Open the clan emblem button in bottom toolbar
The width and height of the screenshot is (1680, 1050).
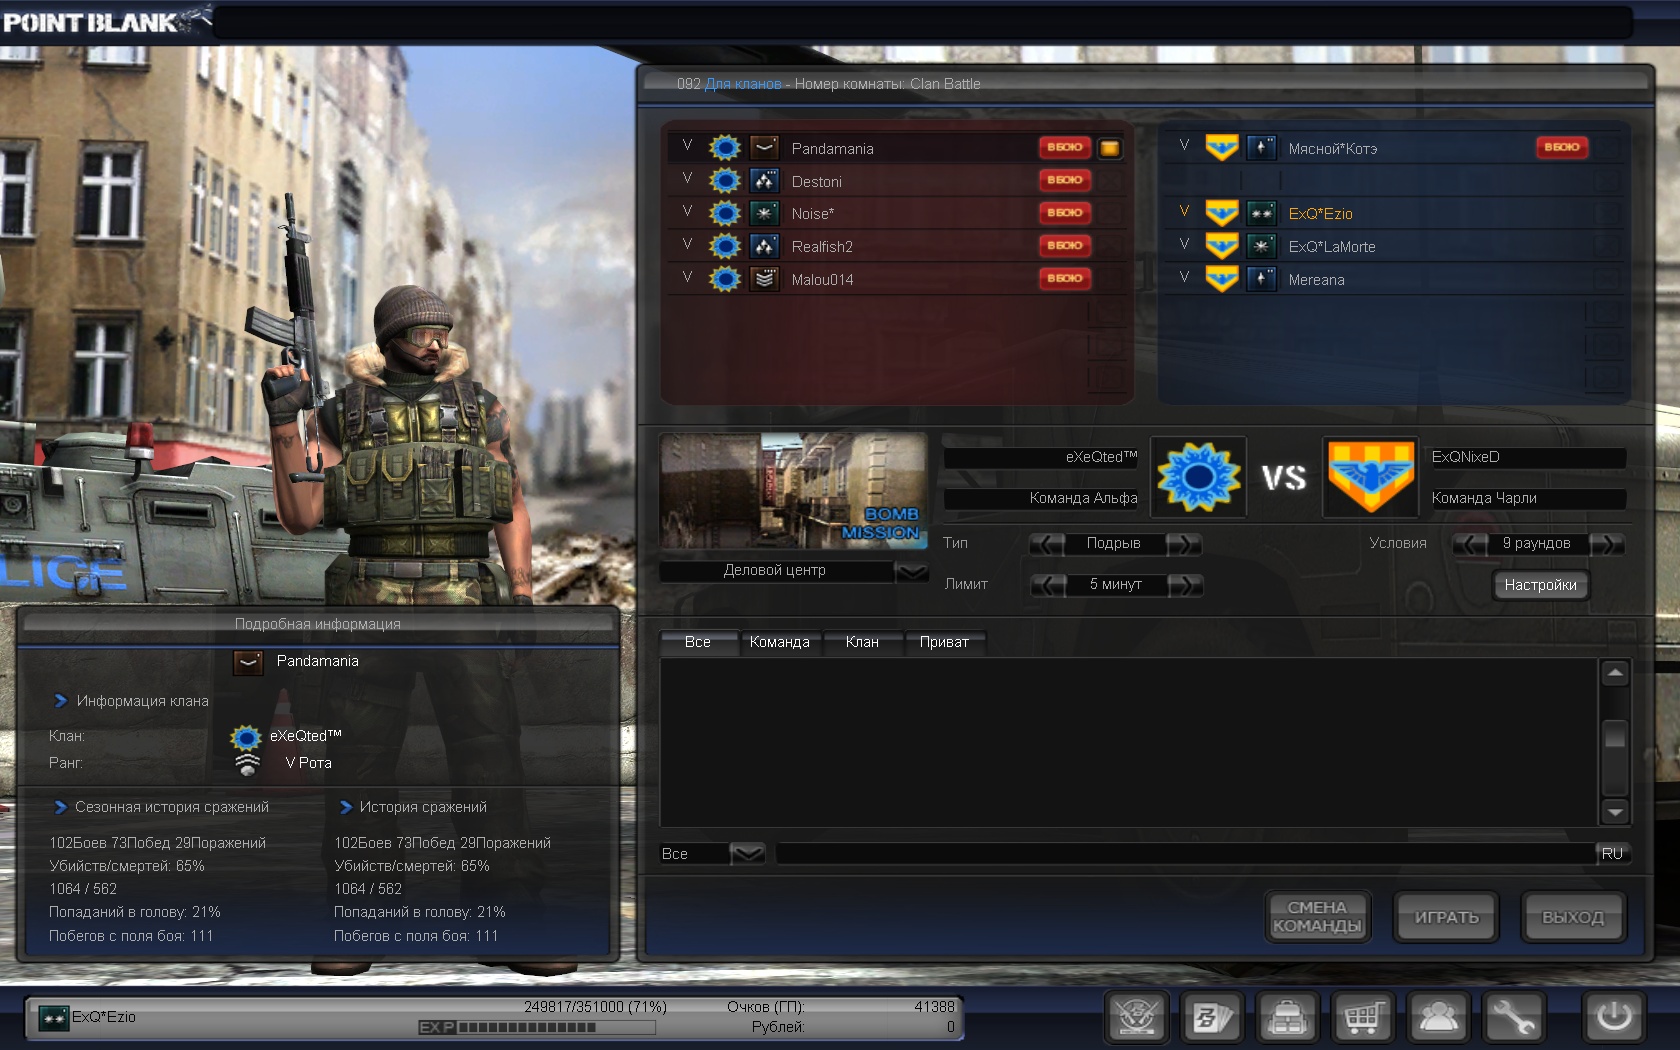1136,1018
